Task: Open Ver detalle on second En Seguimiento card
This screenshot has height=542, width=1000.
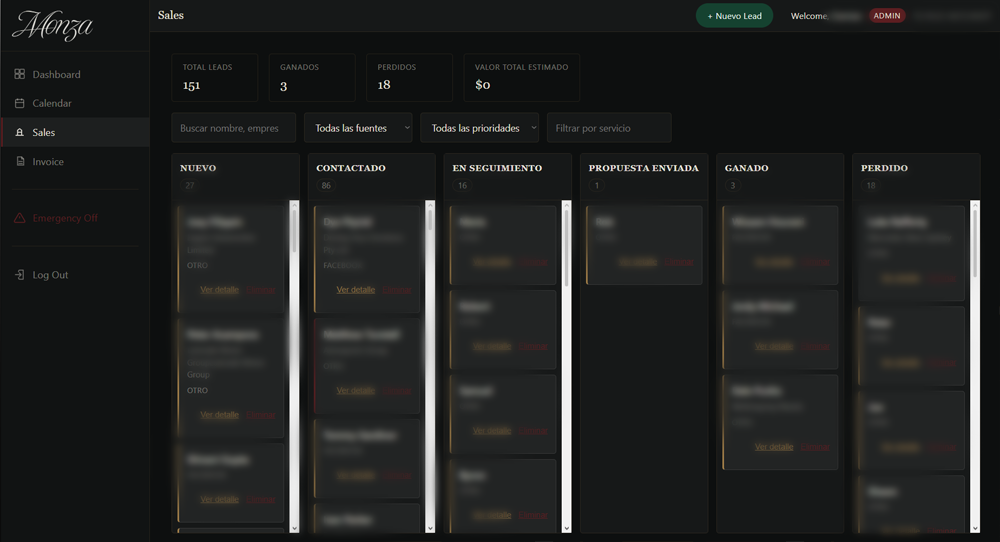Action: 492,346
